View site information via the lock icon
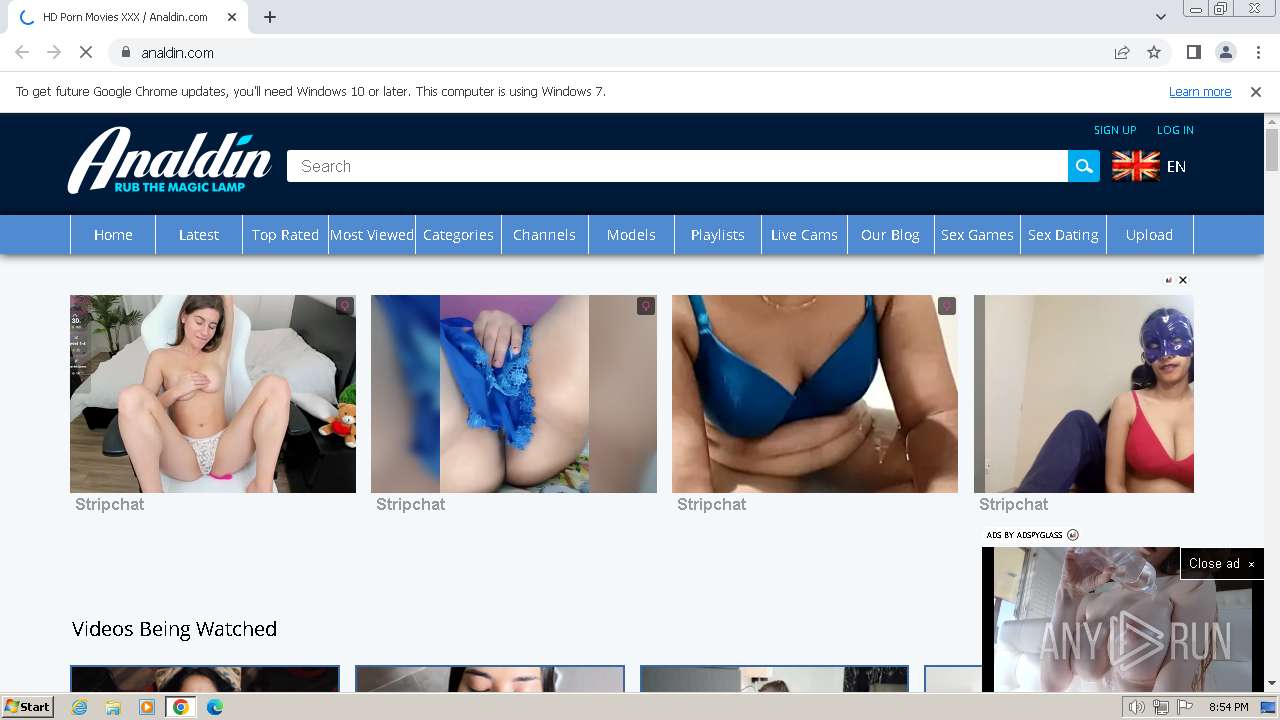This screenshot has width=1280, height=720. [126, 52]
